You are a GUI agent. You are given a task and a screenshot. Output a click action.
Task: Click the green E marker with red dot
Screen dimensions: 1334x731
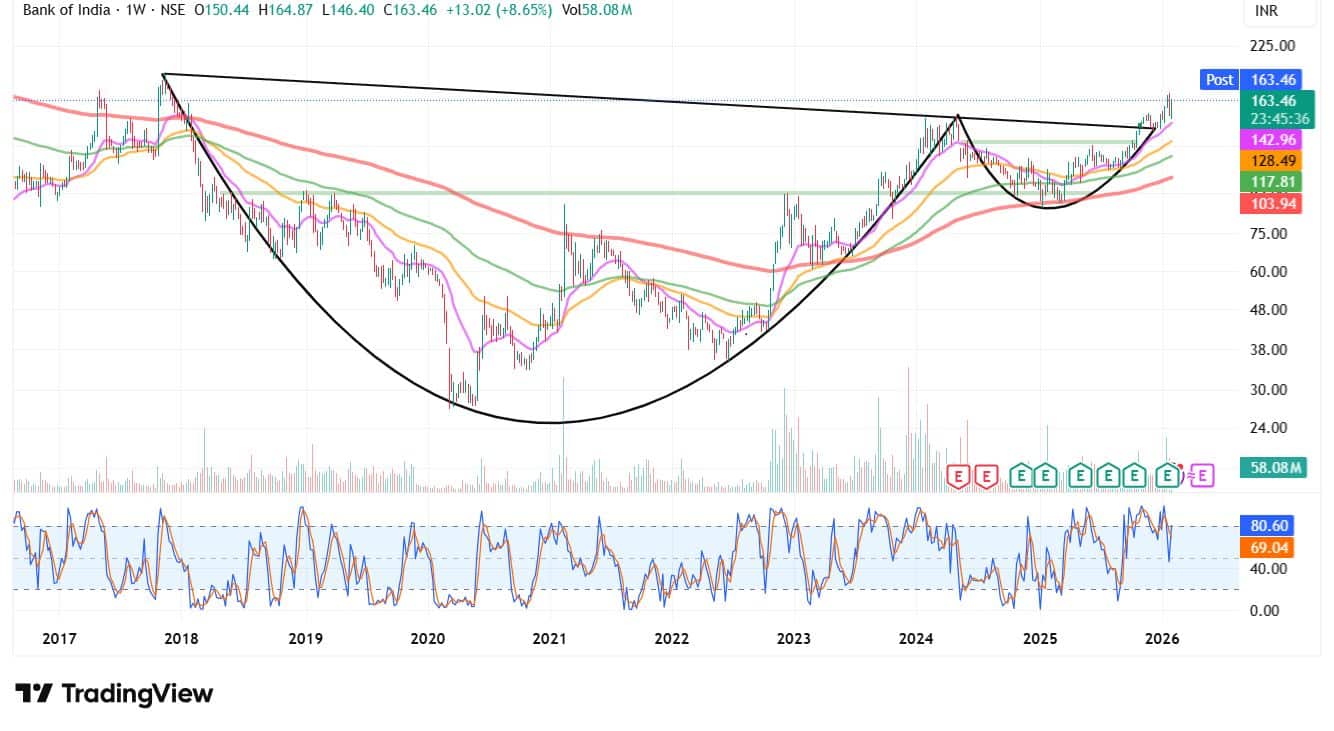[1168, 476]
